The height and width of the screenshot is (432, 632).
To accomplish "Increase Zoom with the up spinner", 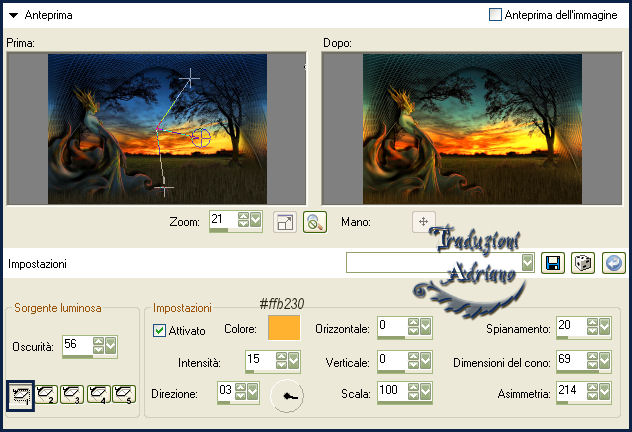I will pos(243,216).
